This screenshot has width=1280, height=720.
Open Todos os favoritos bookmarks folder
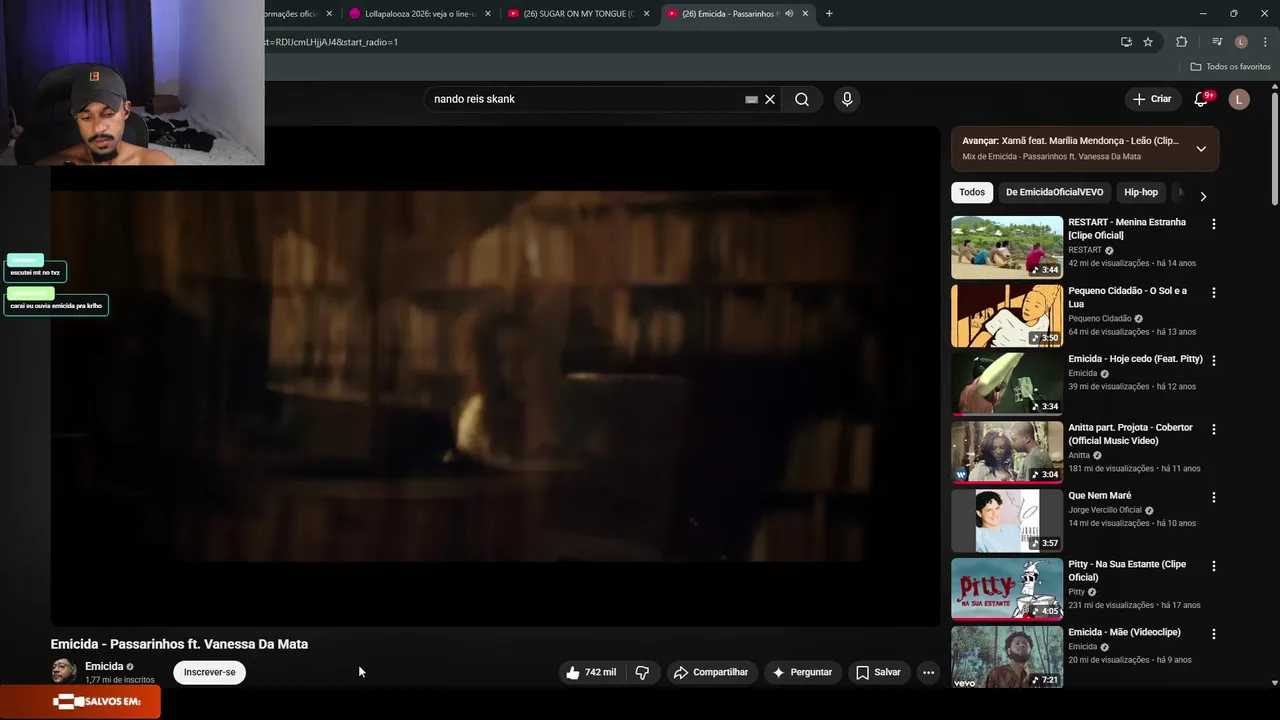[1230, 67]
